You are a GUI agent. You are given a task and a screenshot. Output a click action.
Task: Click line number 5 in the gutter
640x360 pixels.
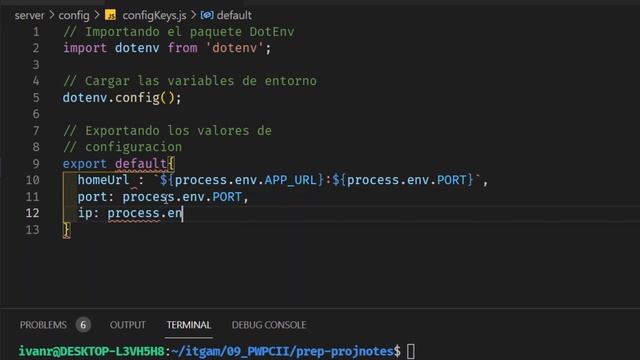point(36,98)
